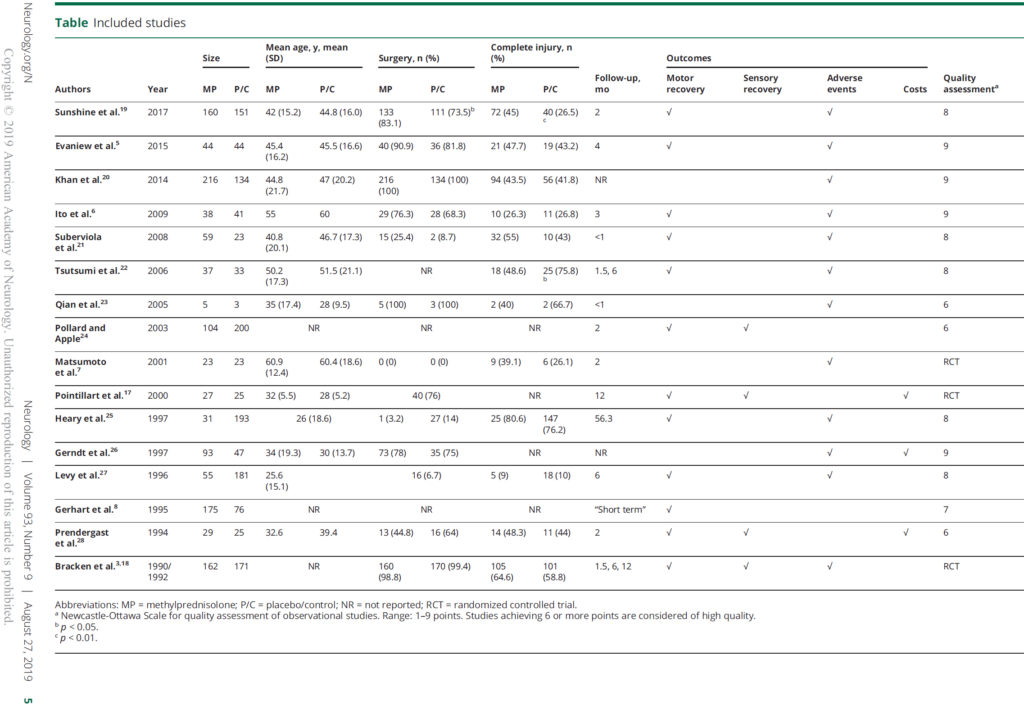
Task: Select '94 (43.5)' complete injury cell
Action: (x=508, y=180)
